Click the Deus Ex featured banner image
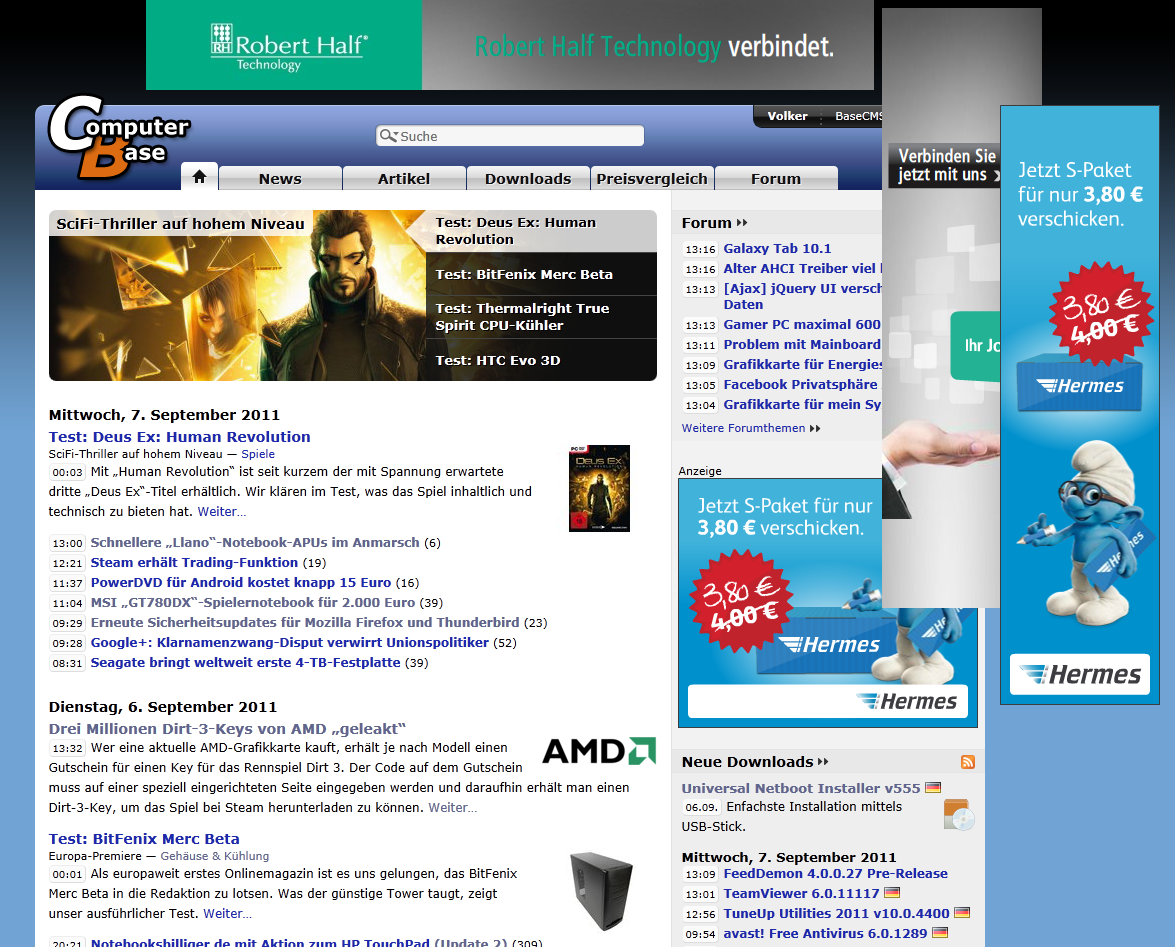Image resolution: width=1175 pixels, height=947 pixels. pos(237,295)
